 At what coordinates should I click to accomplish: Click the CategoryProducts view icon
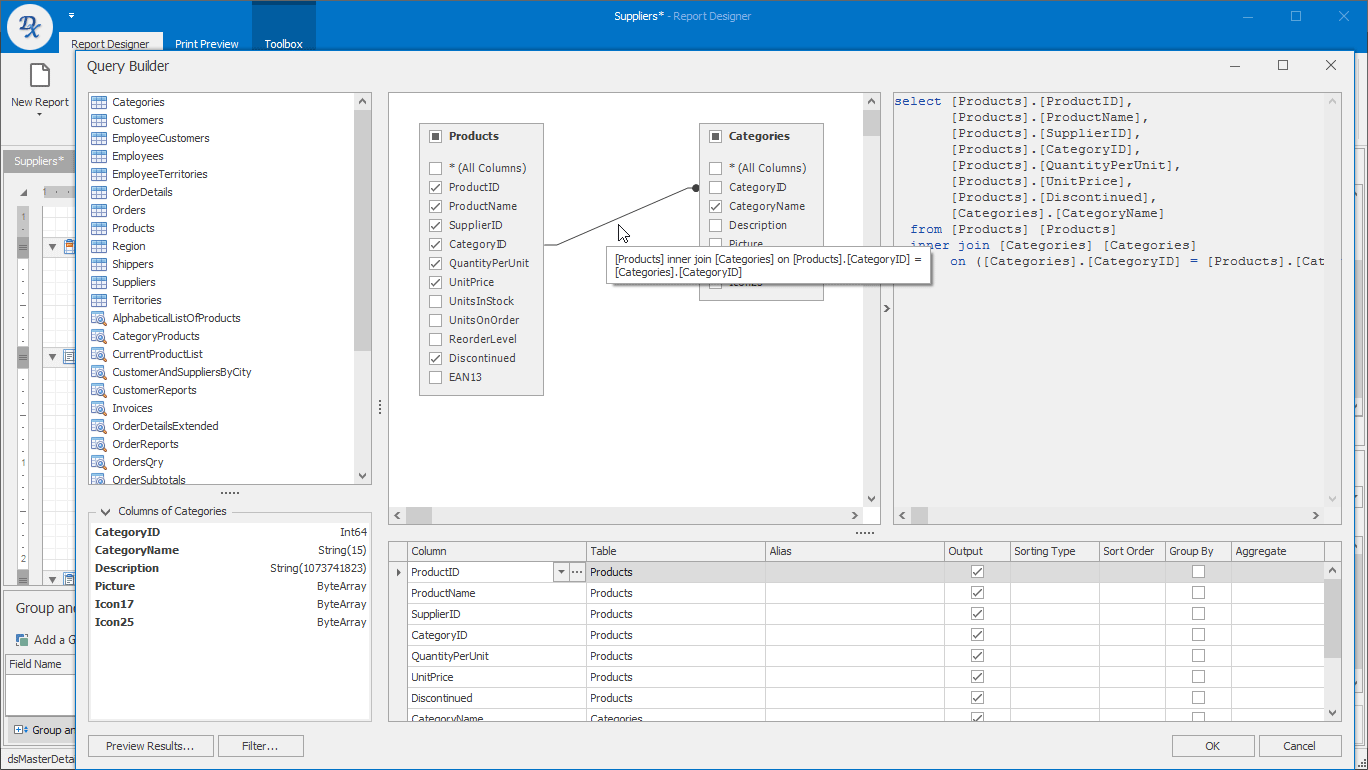click(100, 336)
